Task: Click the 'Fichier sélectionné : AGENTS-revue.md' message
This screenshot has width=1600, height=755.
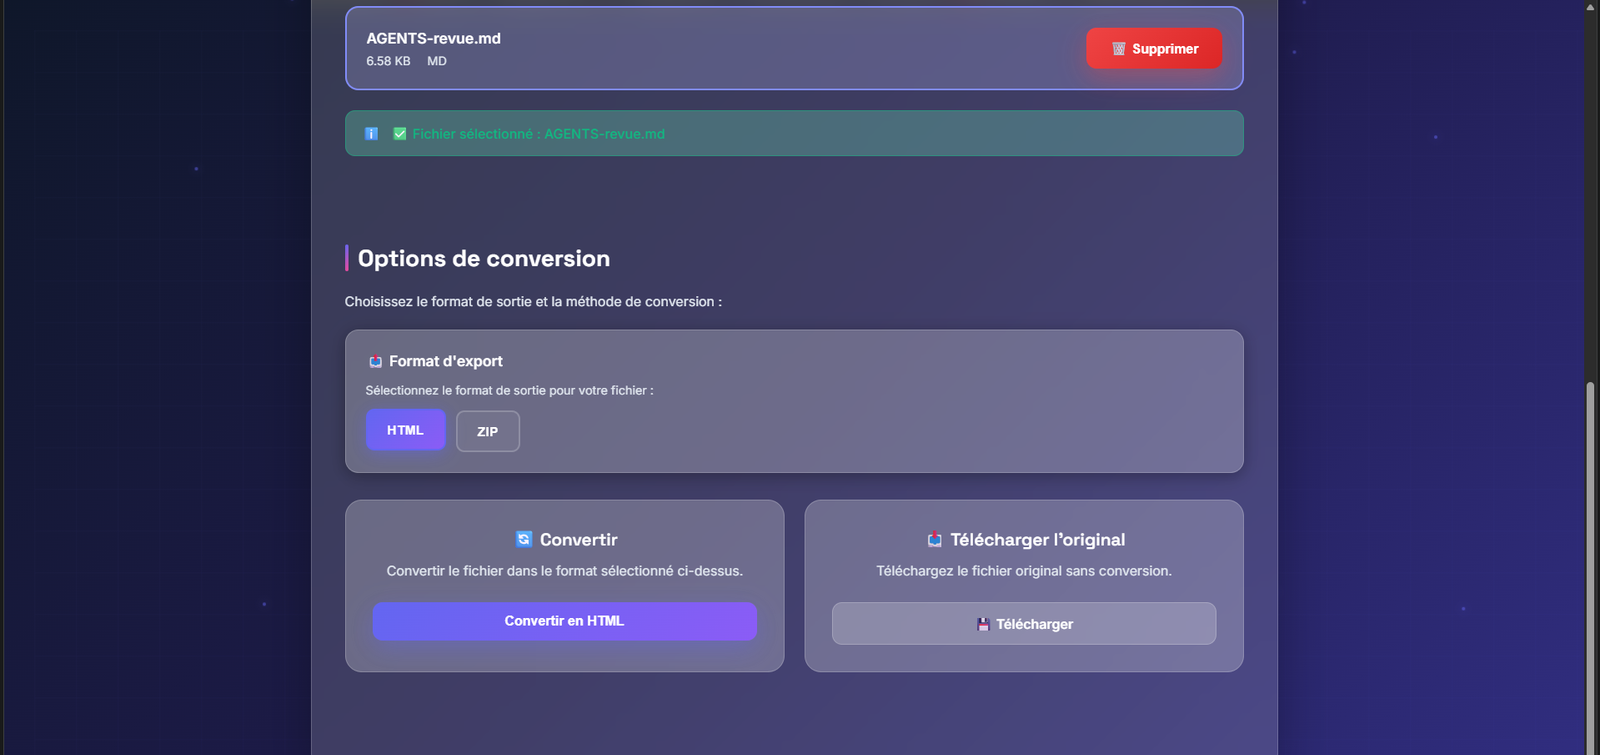Action: click(538, 134)
